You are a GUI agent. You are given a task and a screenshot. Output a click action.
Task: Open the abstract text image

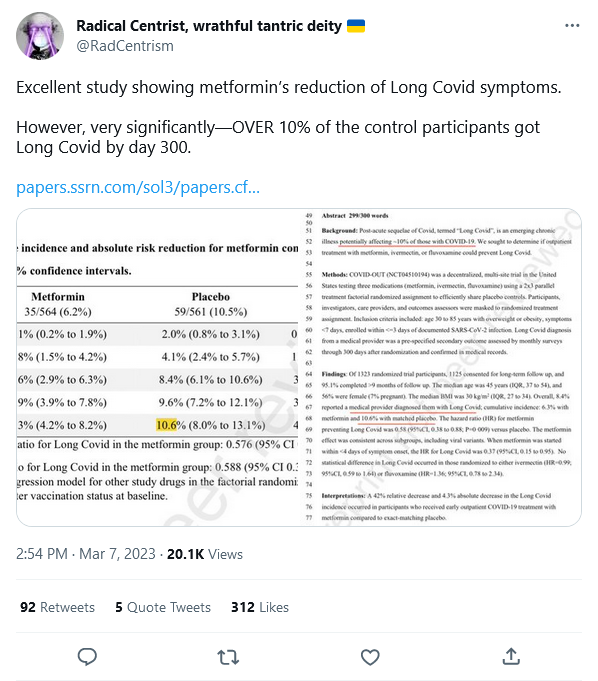441,367
